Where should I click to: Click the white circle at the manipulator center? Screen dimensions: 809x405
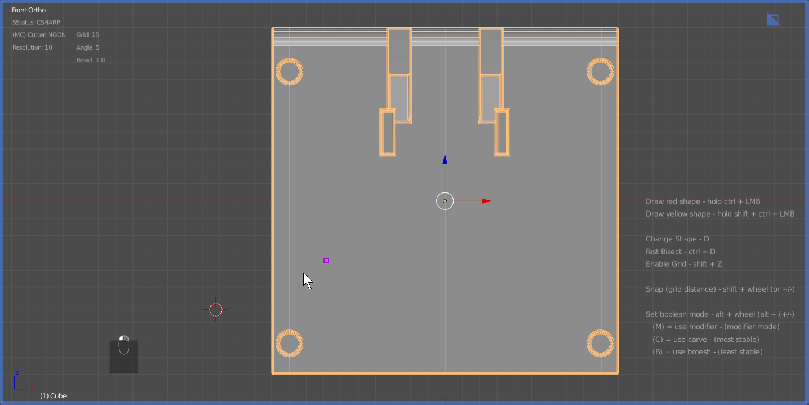pyautogui.click(x=445, y=201)
